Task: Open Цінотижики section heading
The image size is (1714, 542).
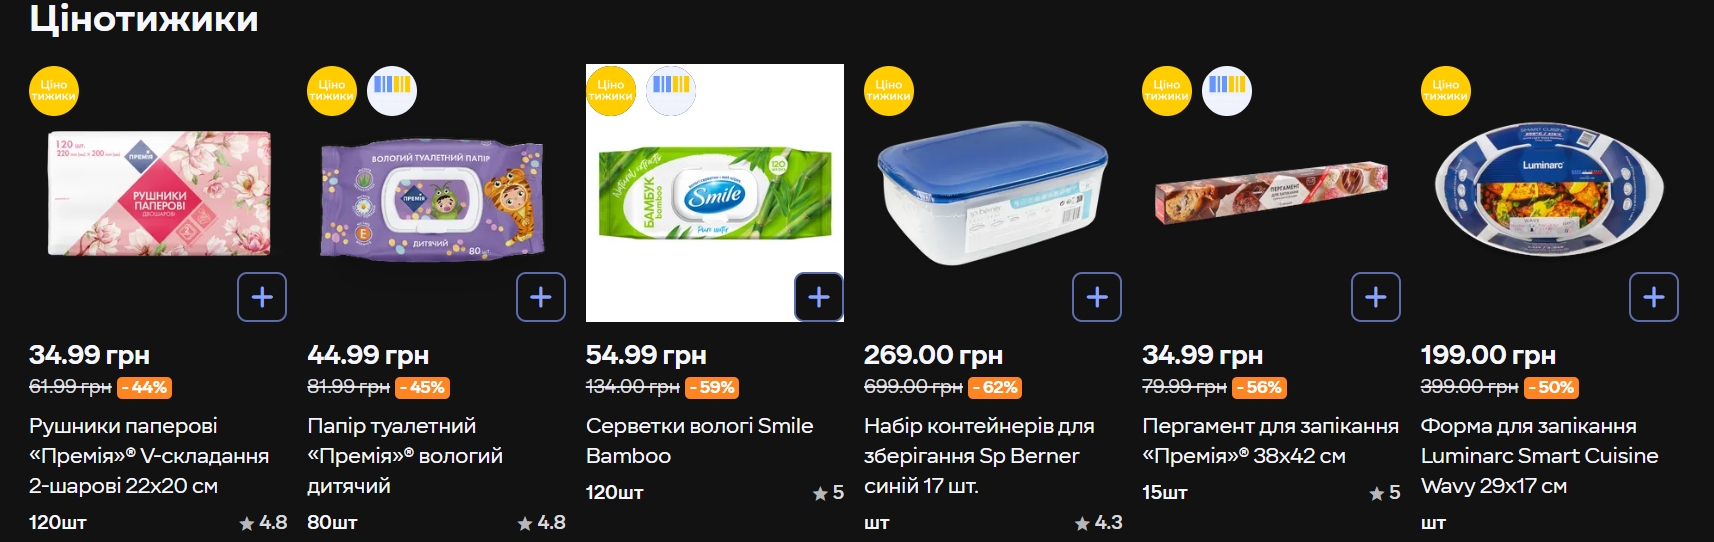Action: point(144,19)
